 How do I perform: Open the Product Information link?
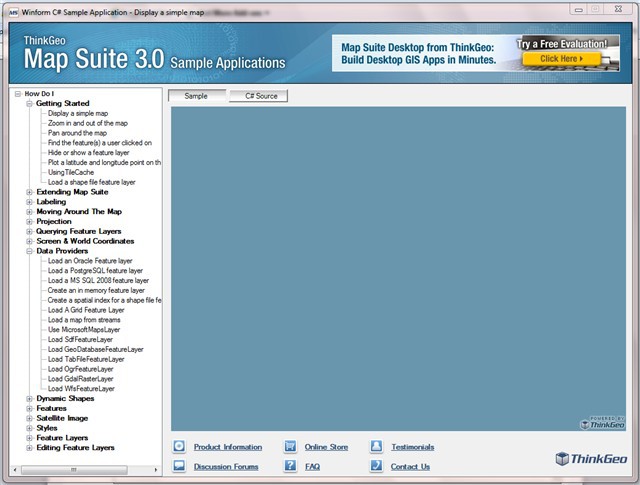click(x=228, y=447)
